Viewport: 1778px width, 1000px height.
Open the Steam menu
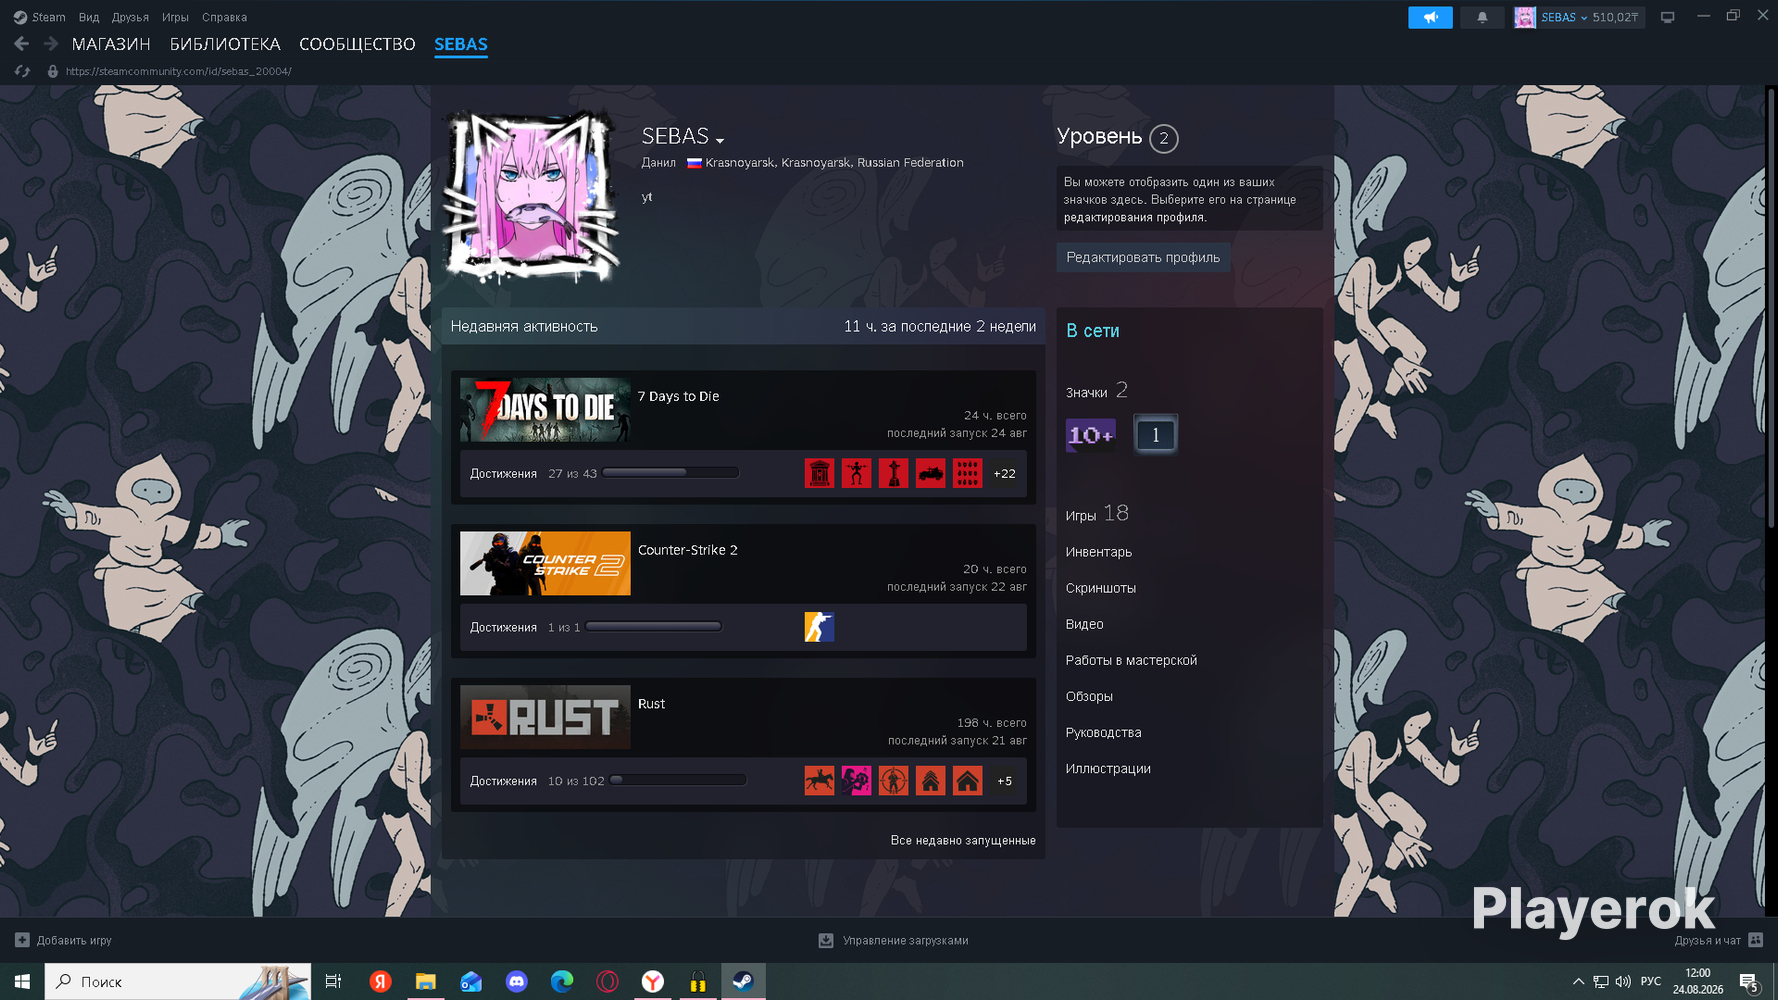click(40, 17)
